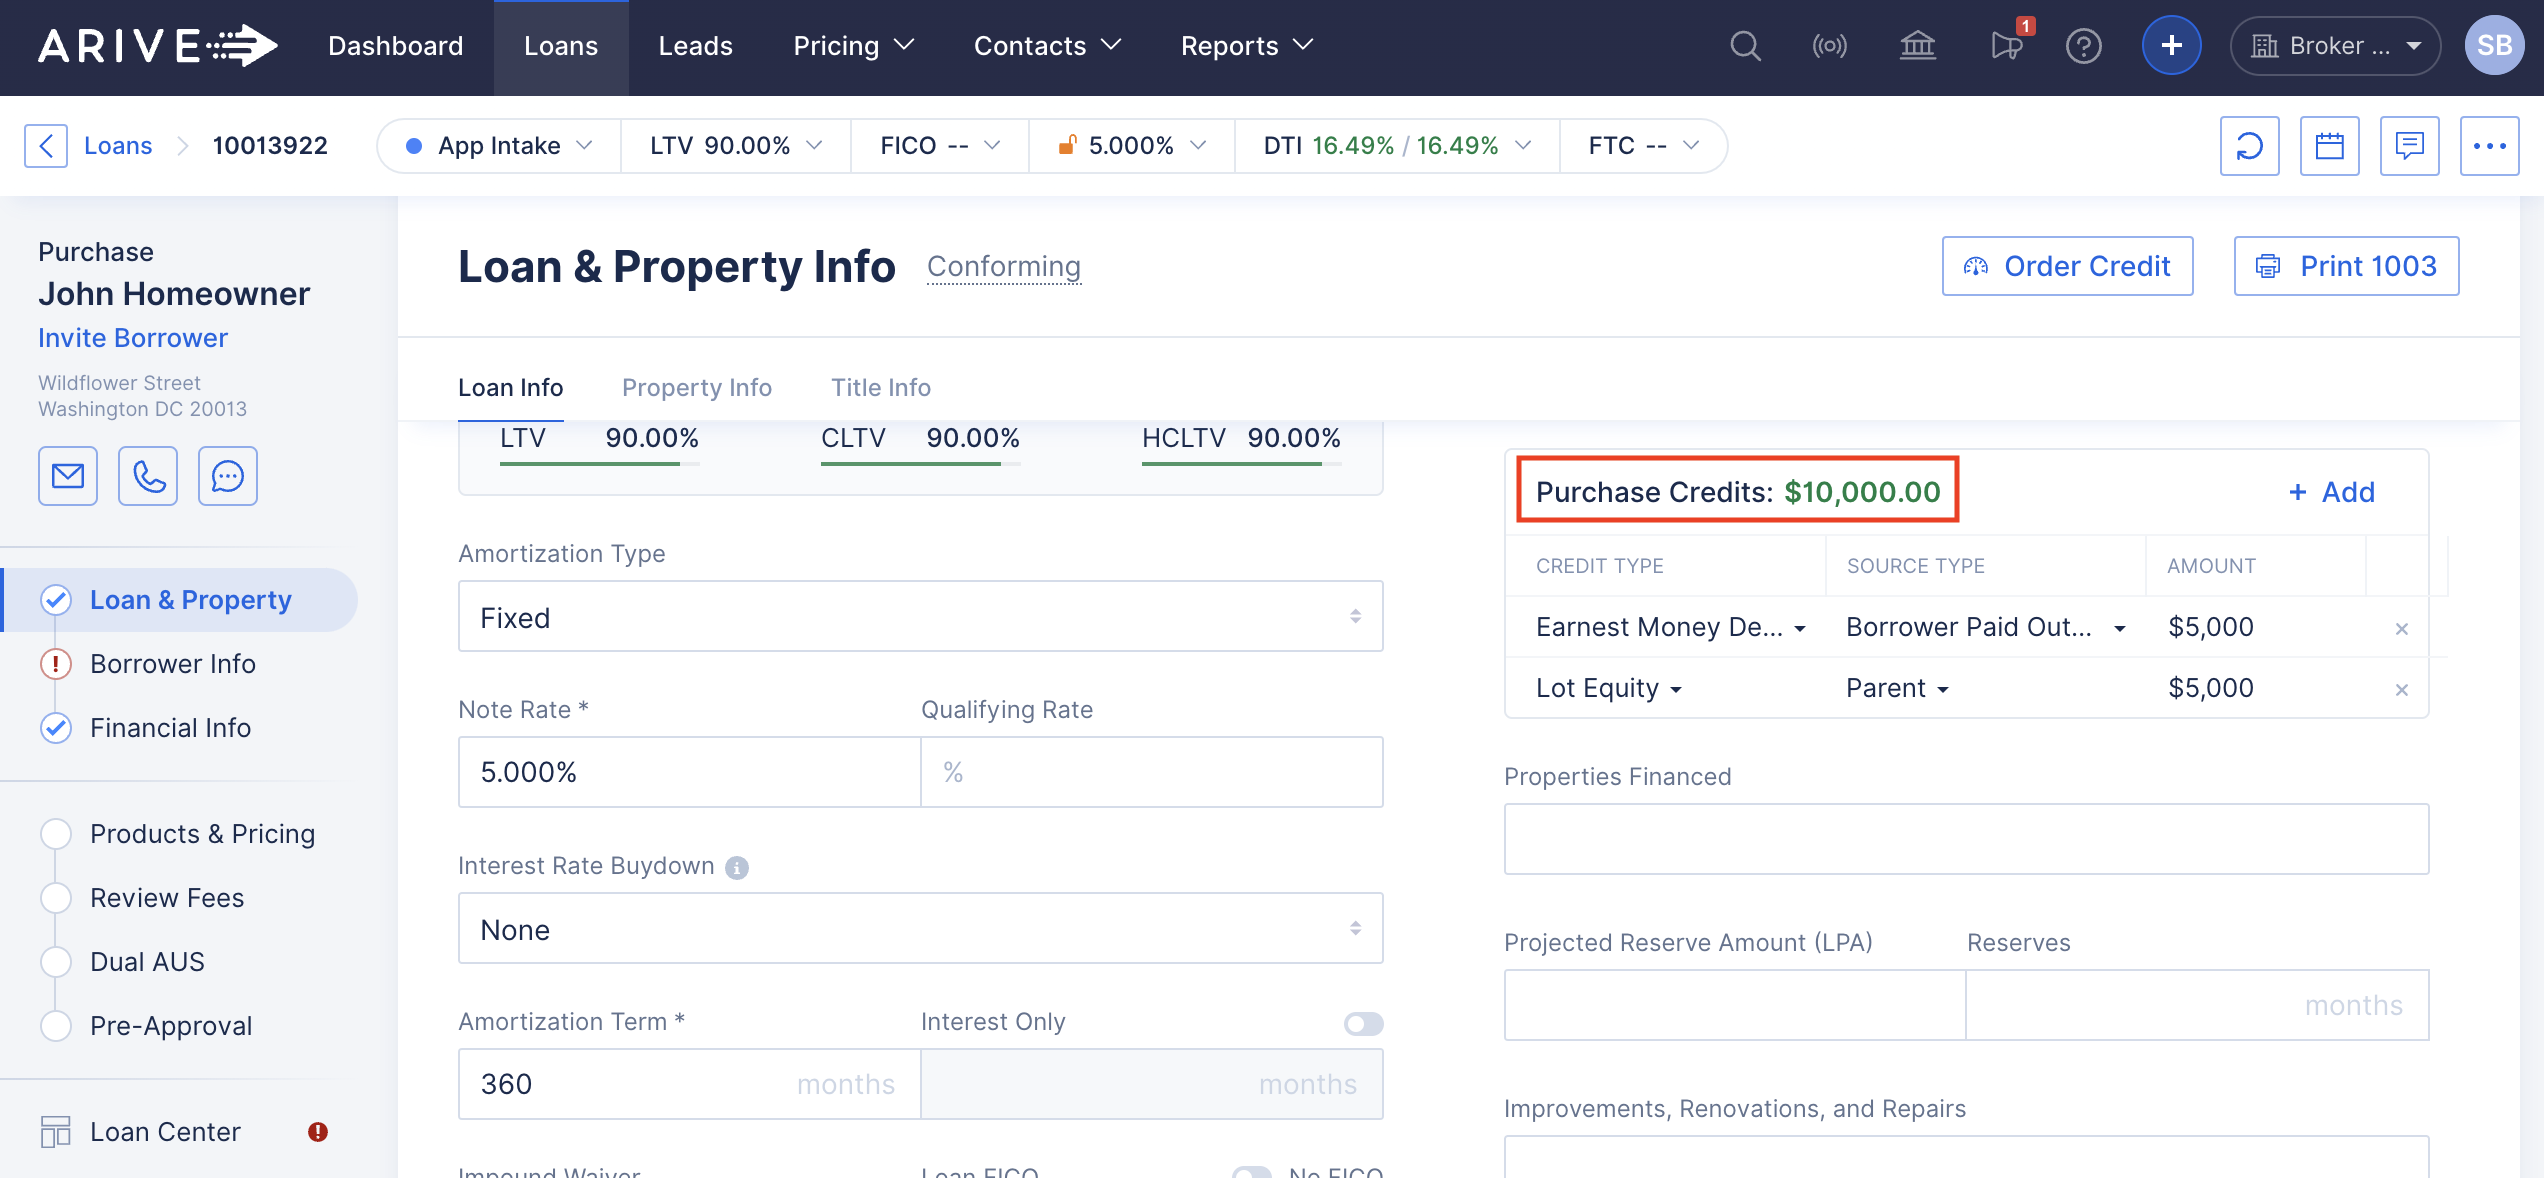Screen dimensions: 2544x1178
Task: Open announcements megaphone with notification badge
Action: [2006, 46]
